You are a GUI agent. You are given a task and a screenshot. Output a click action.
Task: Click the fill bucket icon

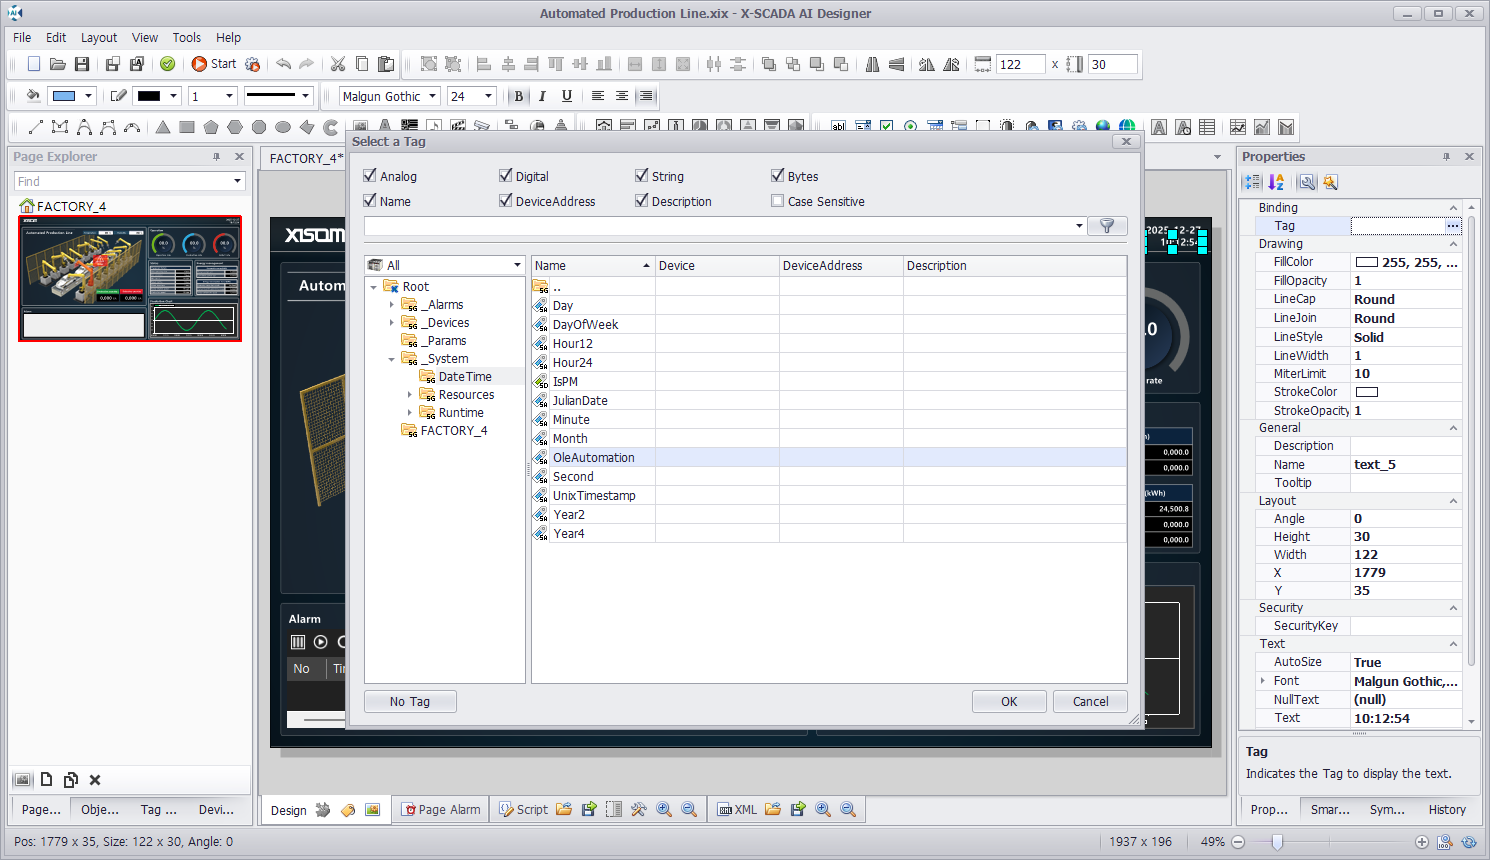33,96
